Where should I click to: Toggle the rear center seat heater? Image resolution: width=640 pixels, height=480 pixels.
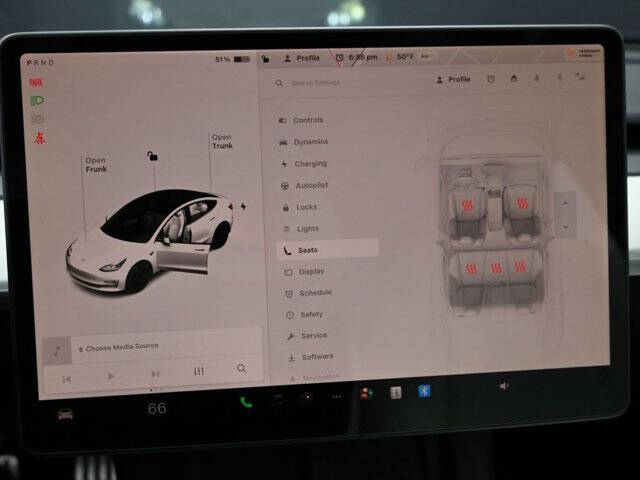[496, 268]
